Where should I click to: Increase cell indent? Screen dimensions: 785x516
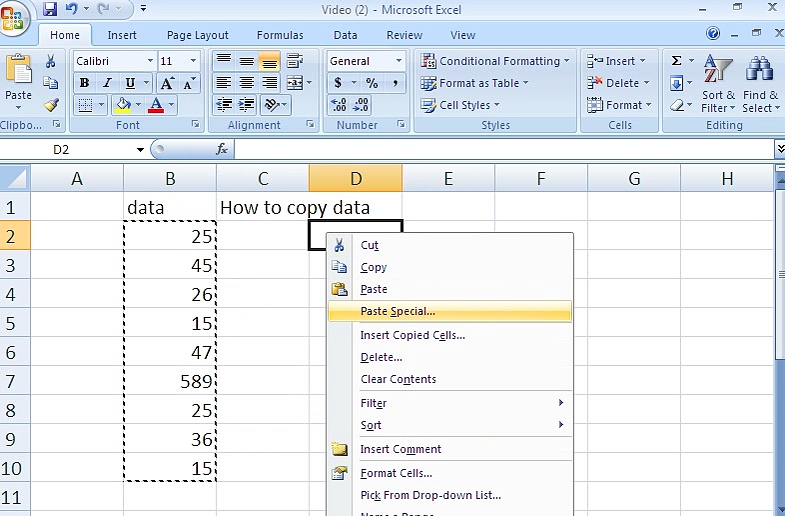click(246, 105)
